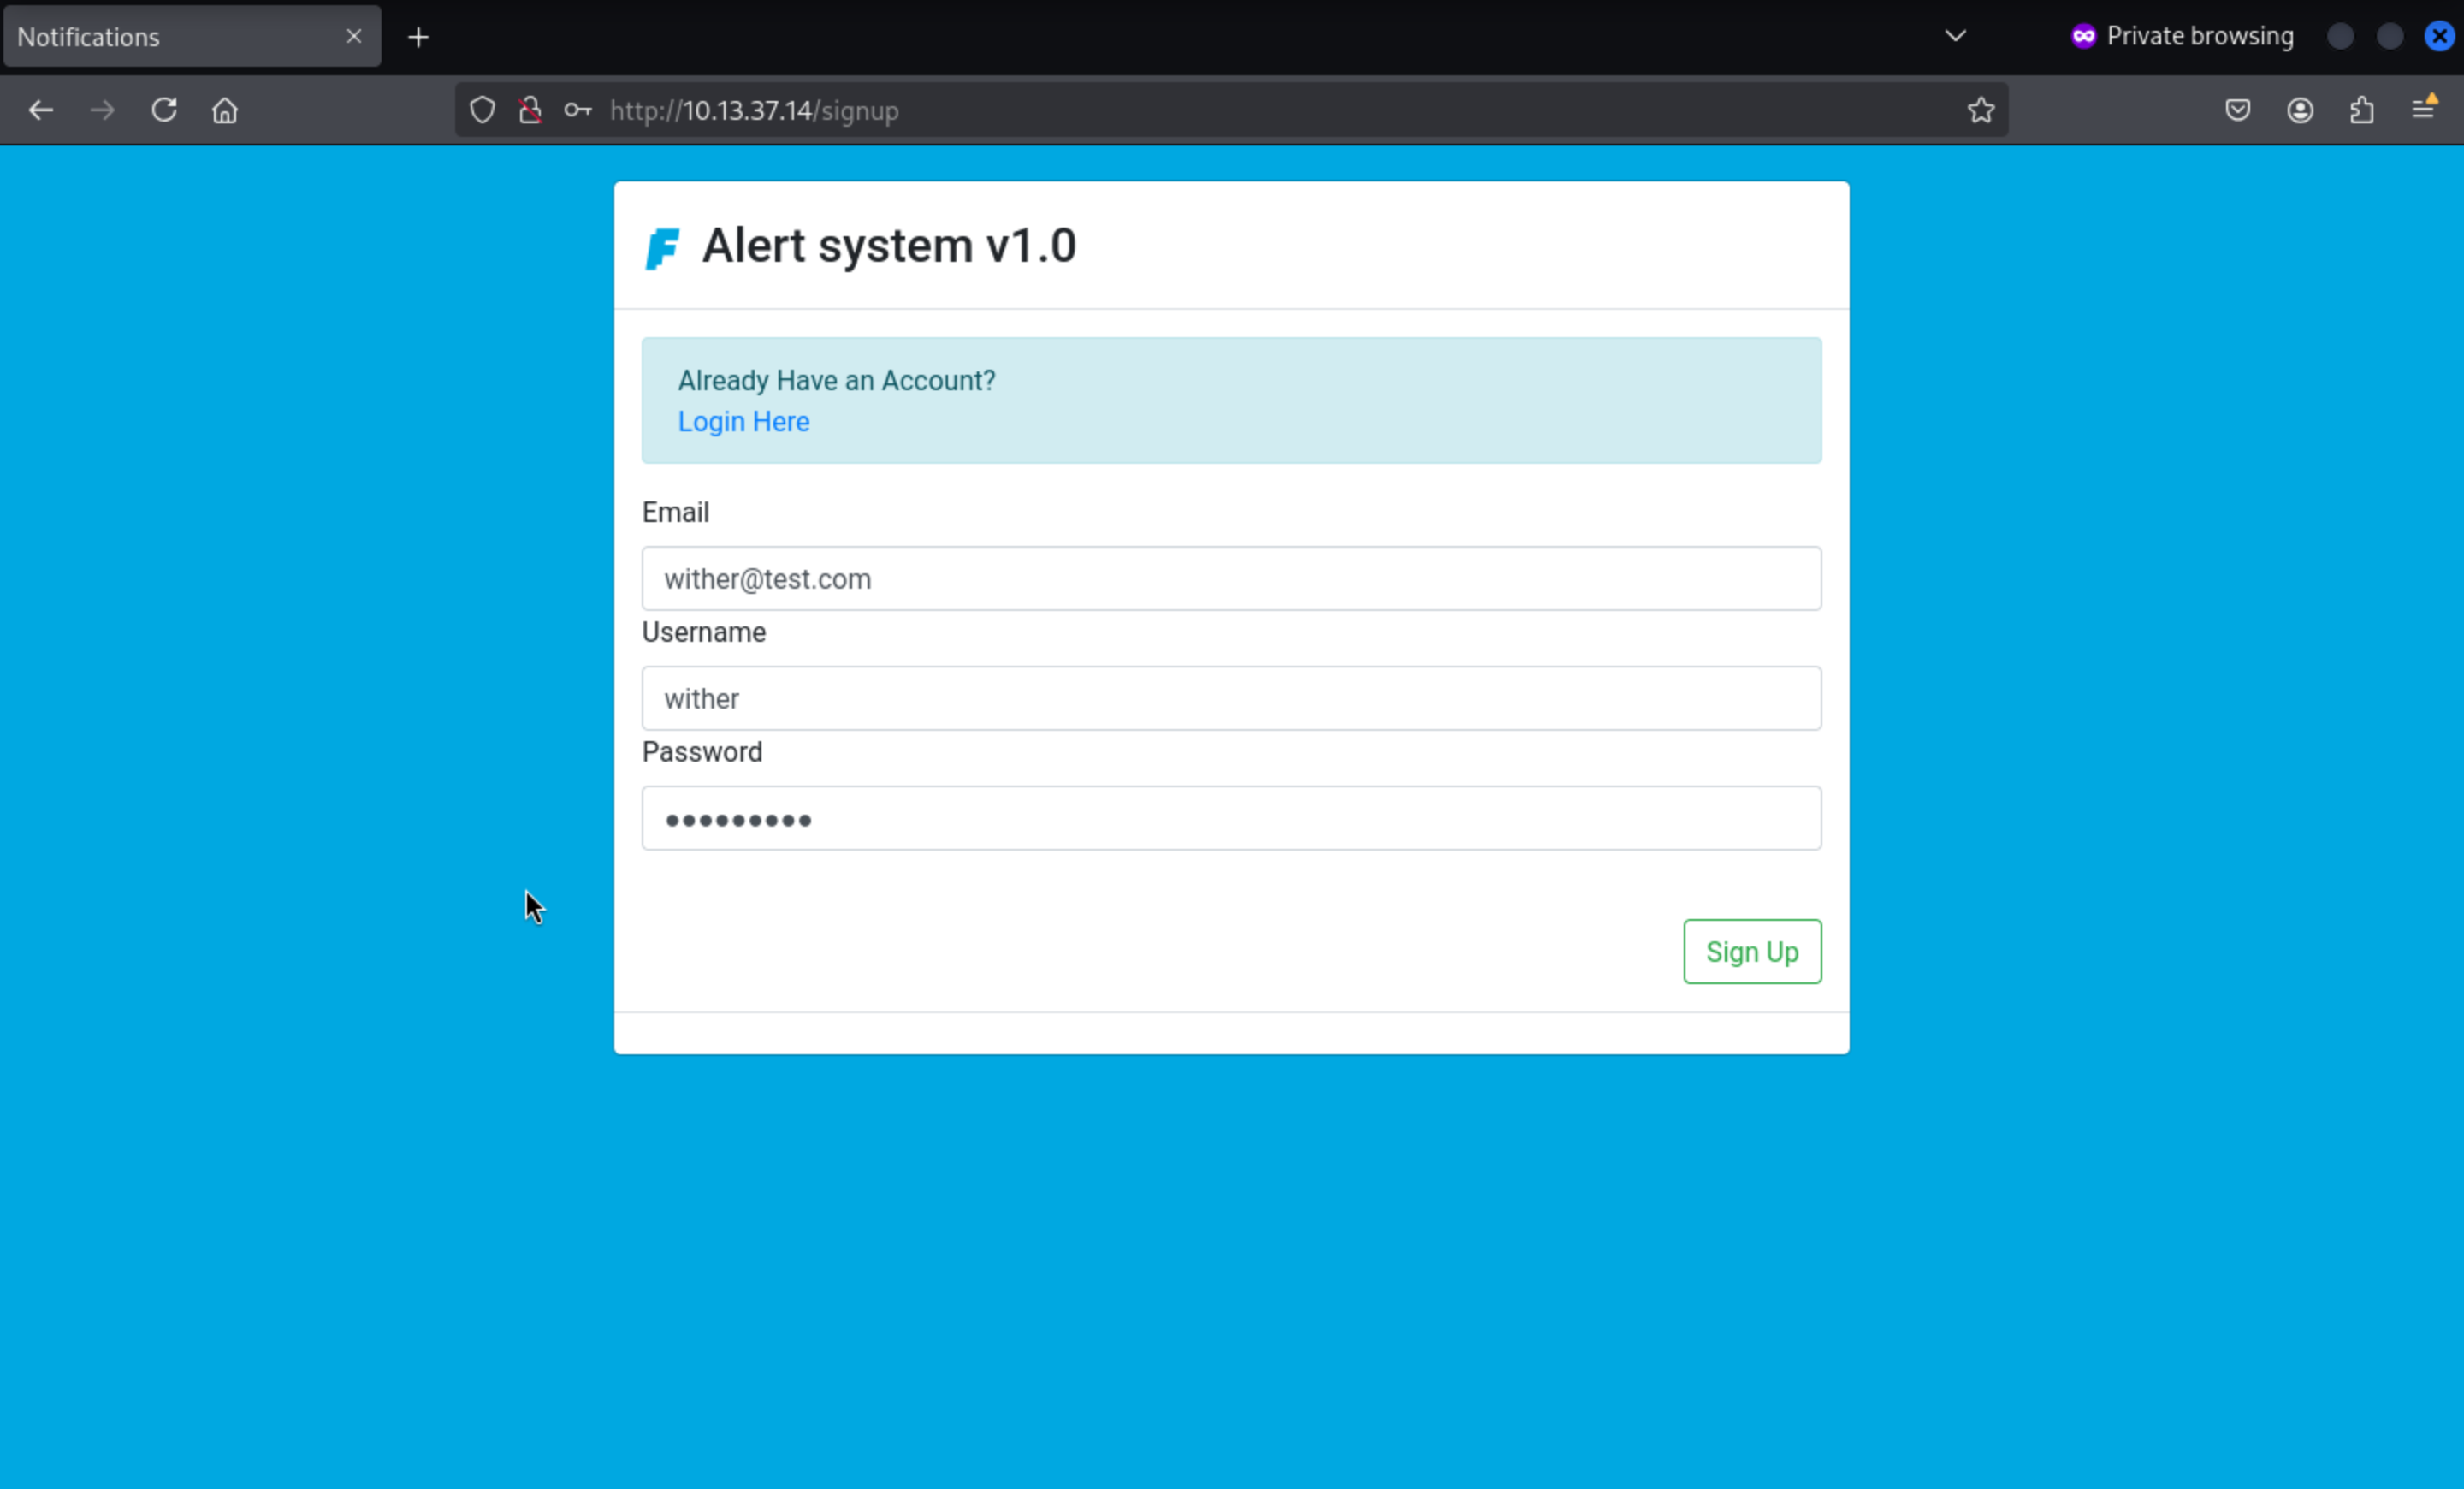
Task: Click the blue F logo
Action: pos(662,248)
